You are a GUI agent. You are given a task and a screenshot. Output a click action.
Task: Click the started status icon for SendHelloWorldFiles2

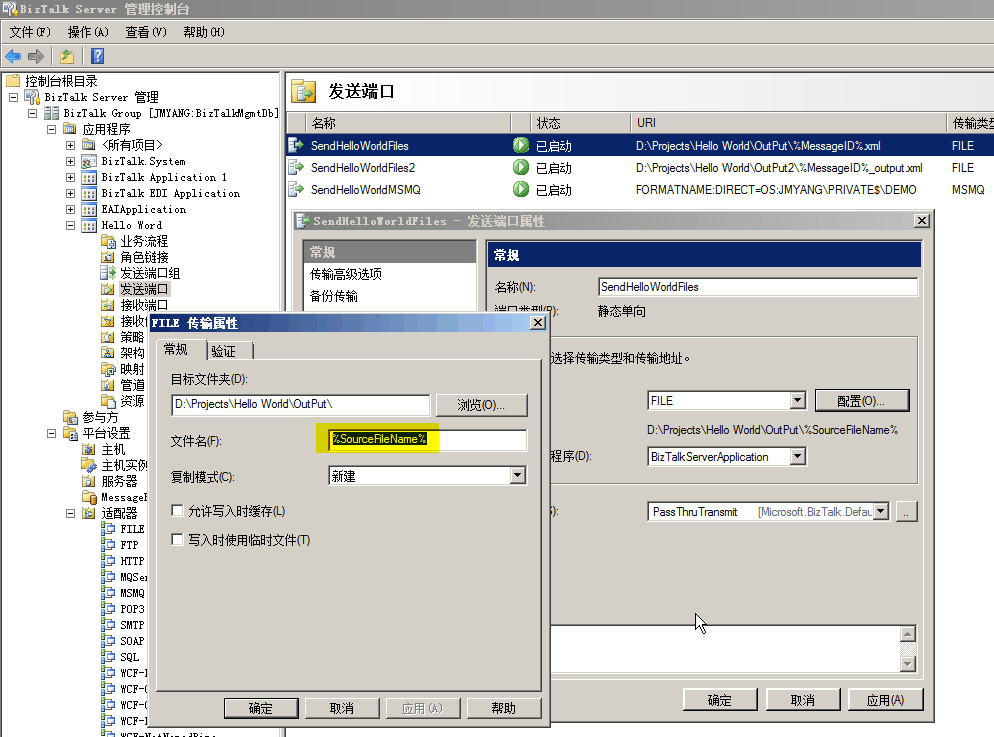click(x=520, y=167)
